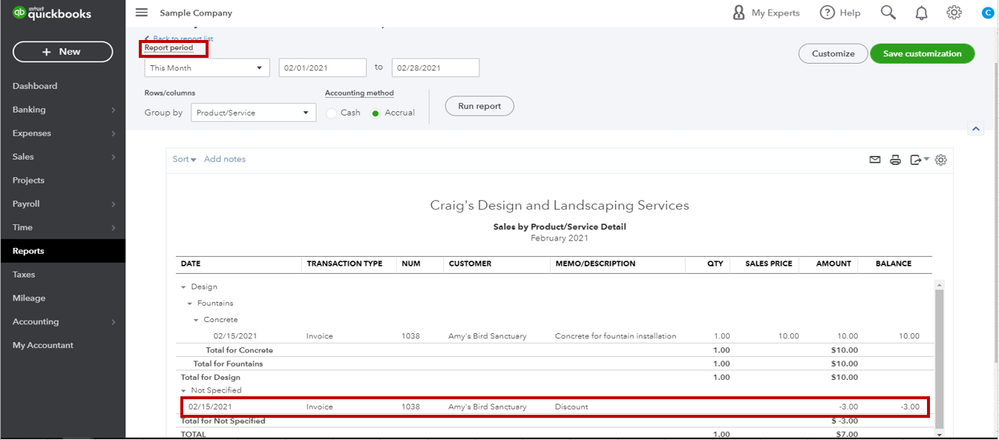This screenshot has height=440, width=999.
Task: Click the start date 02/01/2021 field
Action: click(x=322, y=68)
